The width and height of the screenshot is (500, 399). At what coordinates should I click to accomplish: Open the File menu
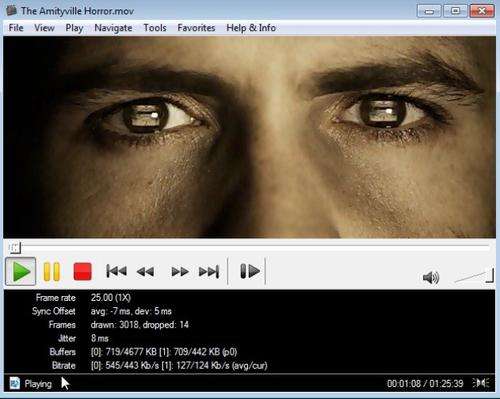(x=16, y=28)
